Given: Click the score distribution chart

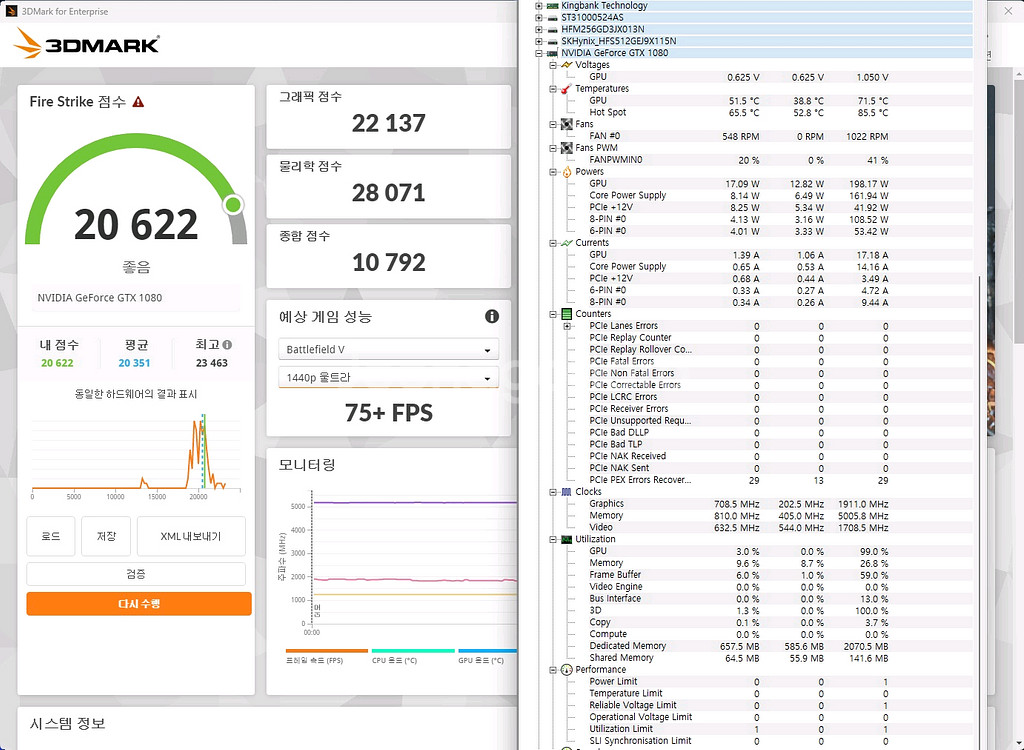Looking at the screenshot, I should tap(136, 452).
